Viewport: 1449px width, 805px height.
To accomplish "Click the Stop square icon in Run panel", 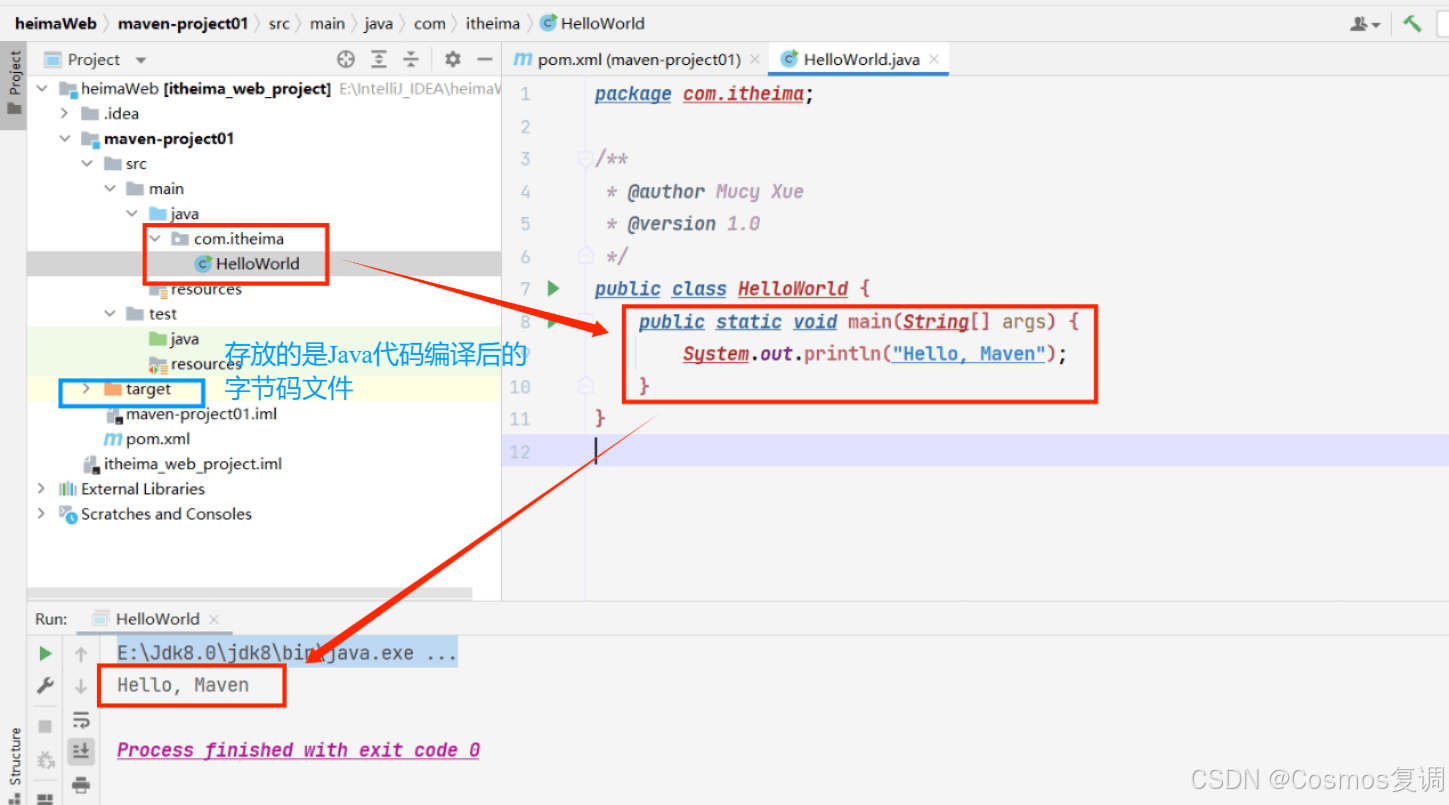I will pyautogui.click(x=45, y=725).
